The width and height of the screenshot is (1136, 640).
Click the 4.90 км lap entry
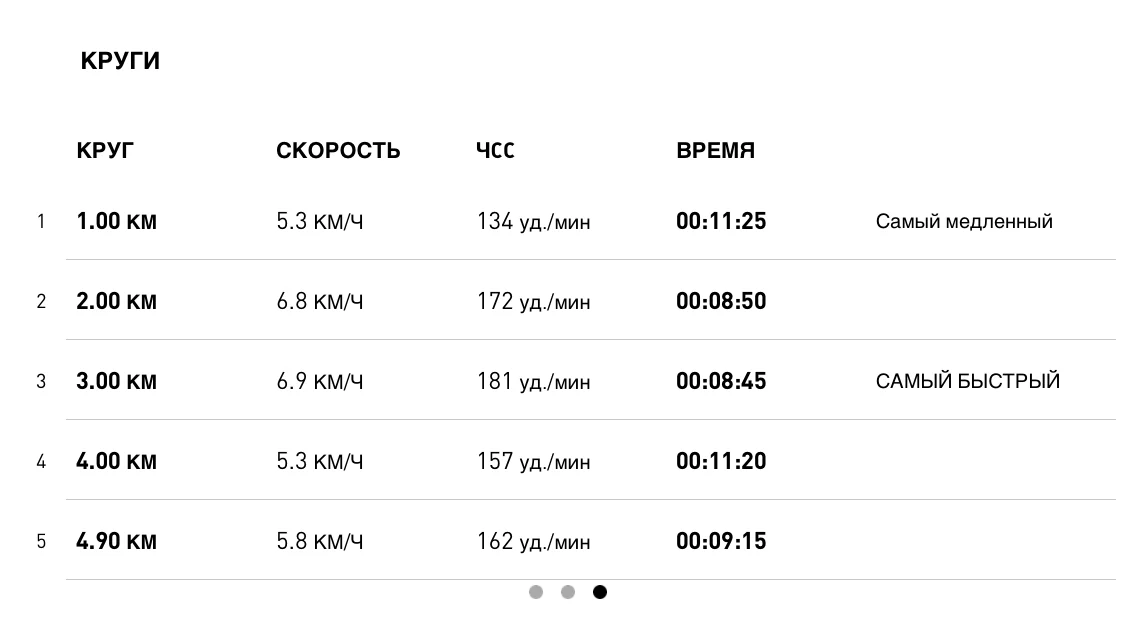pos(116,541)
